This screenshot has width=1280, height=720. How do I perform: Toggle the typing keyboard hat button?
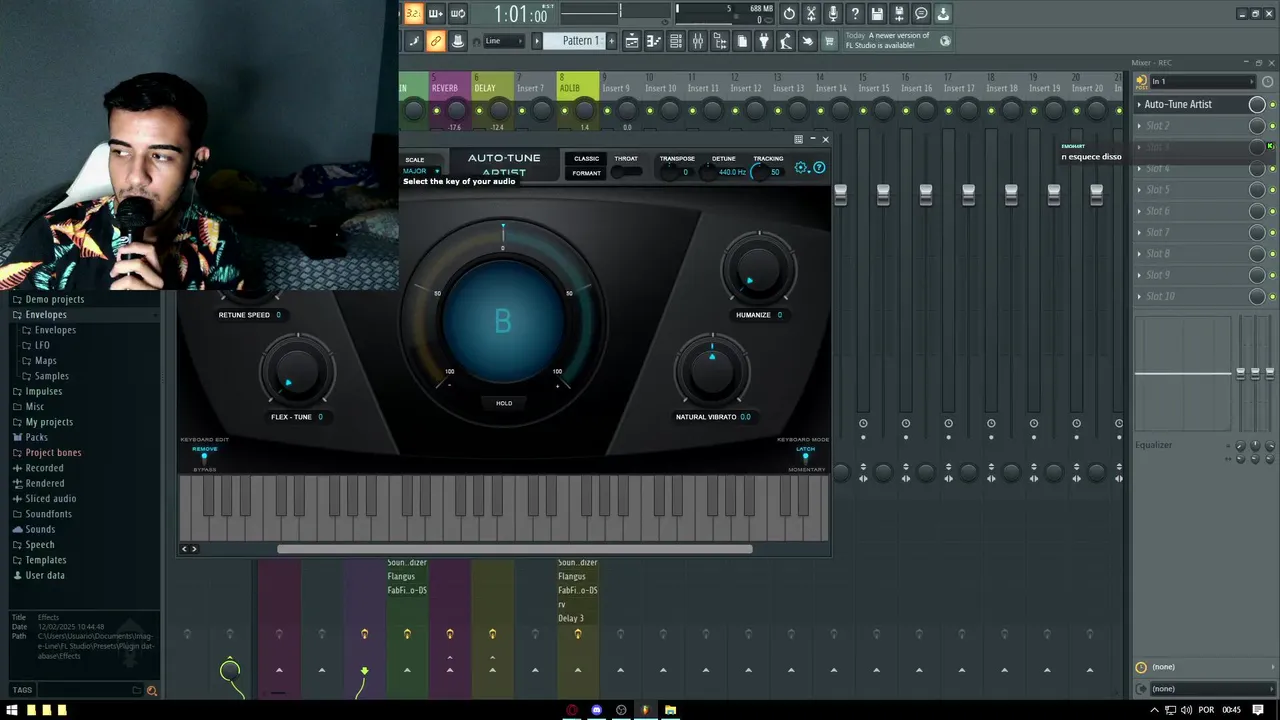point(457,41)
